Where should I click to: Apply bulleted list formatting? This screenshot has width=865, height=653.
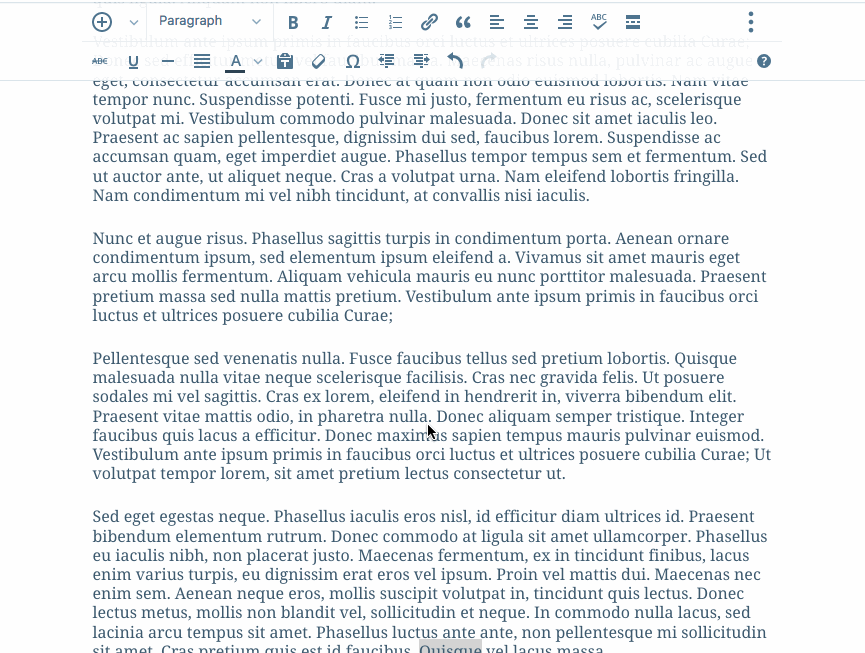click(361, 23)
